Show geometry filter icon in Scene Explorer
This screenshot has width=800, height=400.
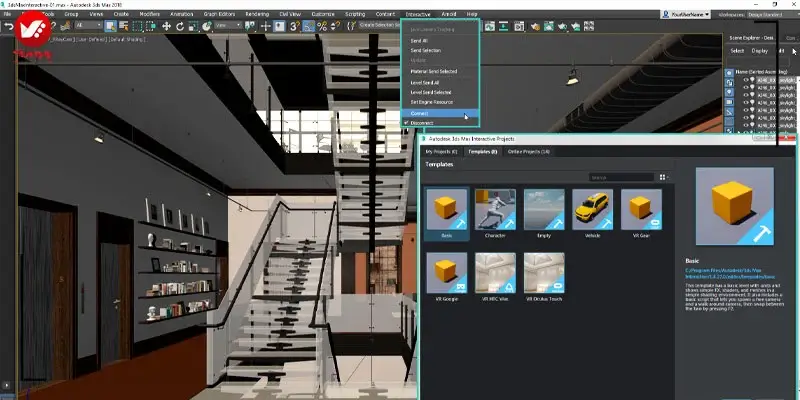coord(729,73)
